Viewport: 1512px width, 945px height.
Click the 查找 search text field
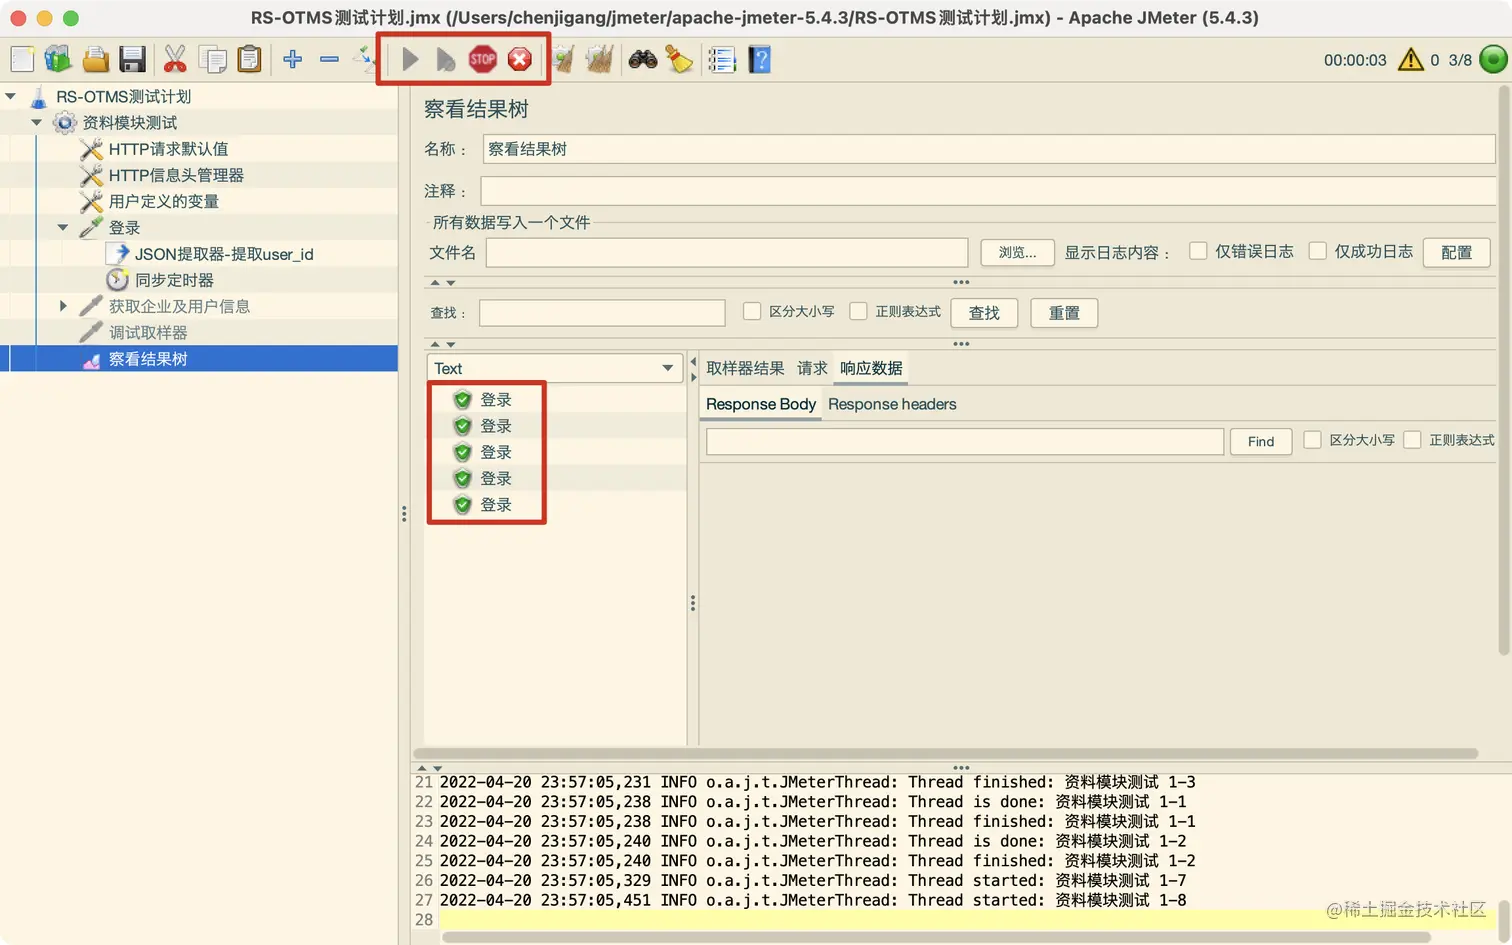click(x=602, y=313)
